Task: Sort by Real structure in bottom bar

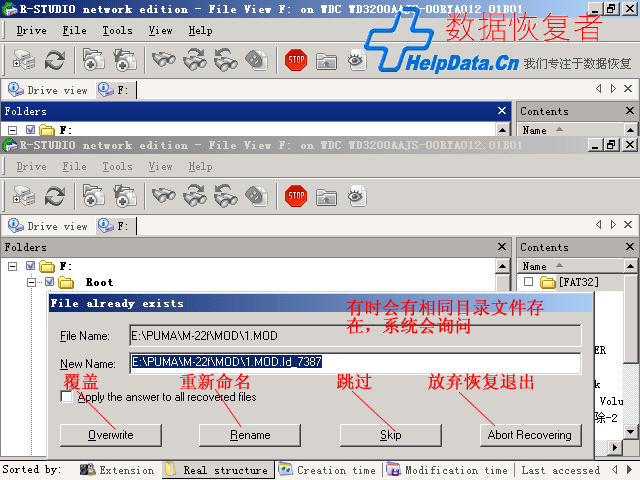Action: 218,470
